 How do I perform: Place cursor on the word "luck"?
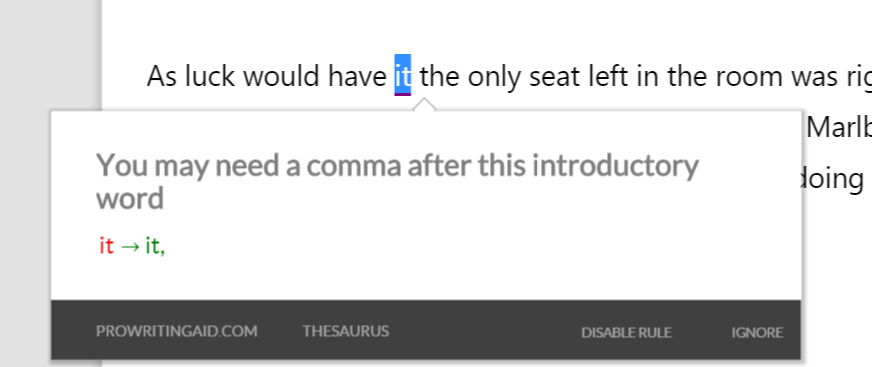210,76
